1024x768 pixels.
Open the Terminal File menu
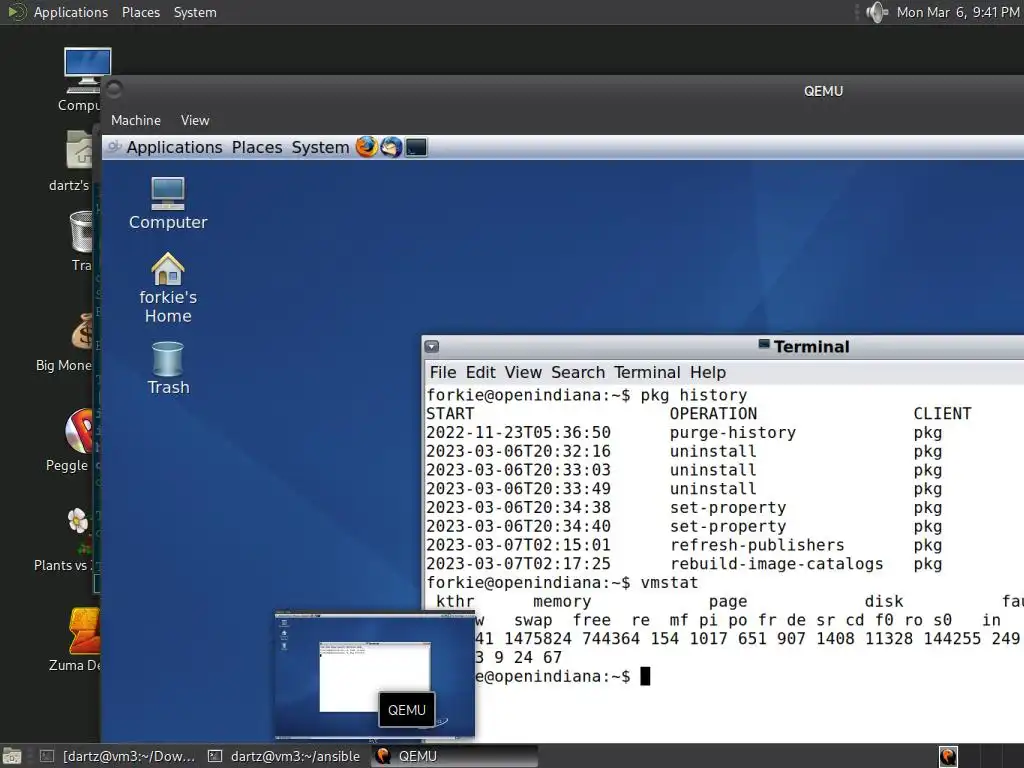point(443,372)
